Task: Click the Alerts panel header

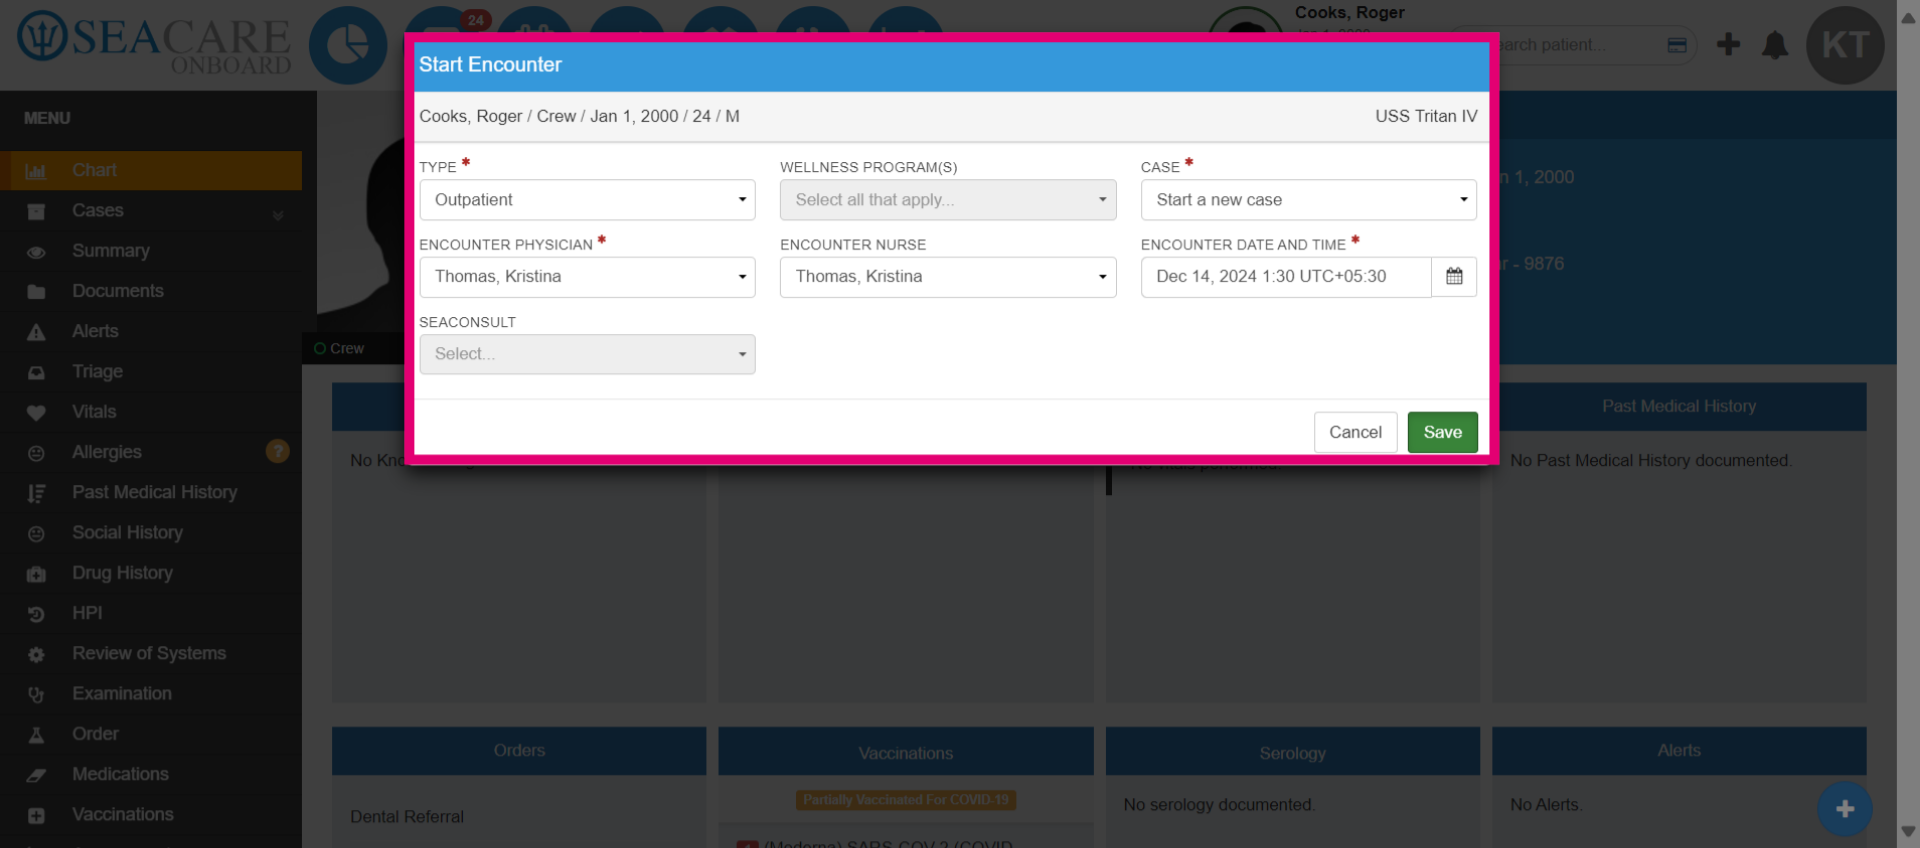Action: coord(1679,750)
